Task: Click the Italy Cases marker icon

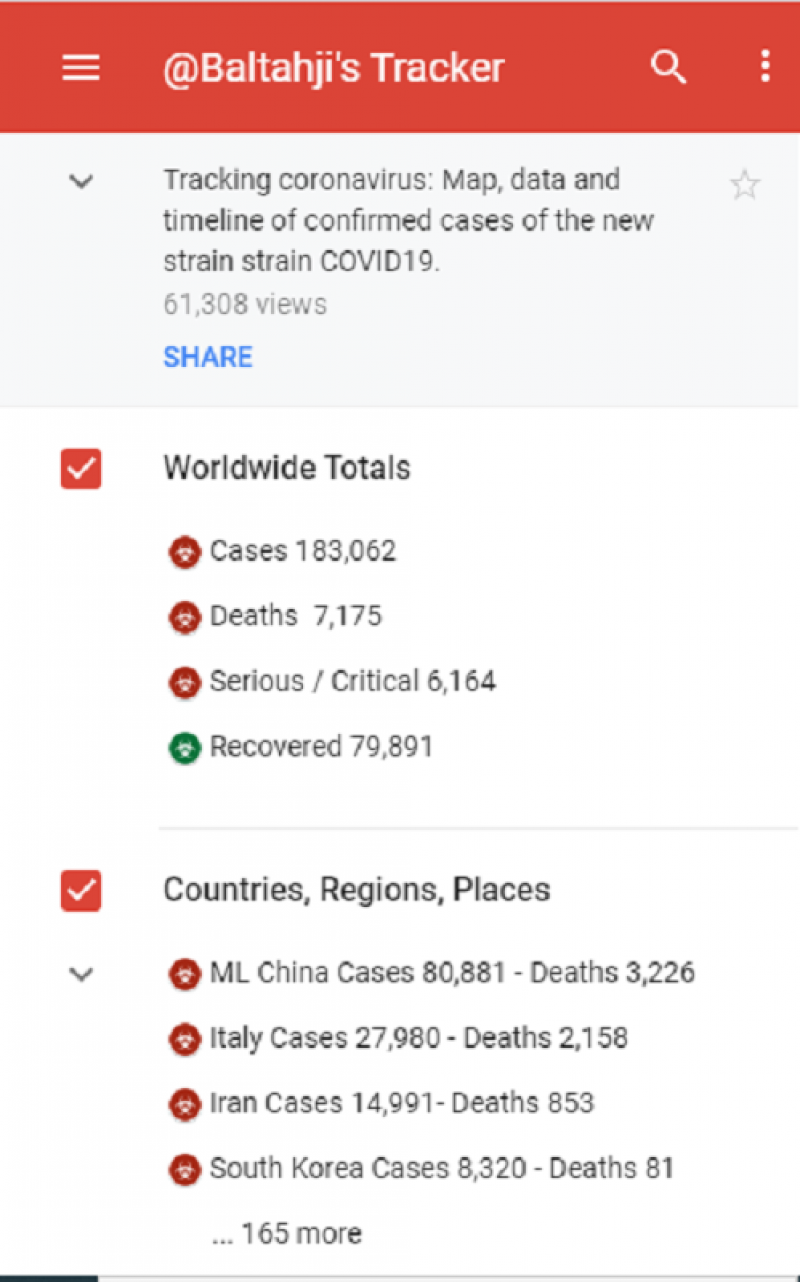Action: tap(184, 1039)
